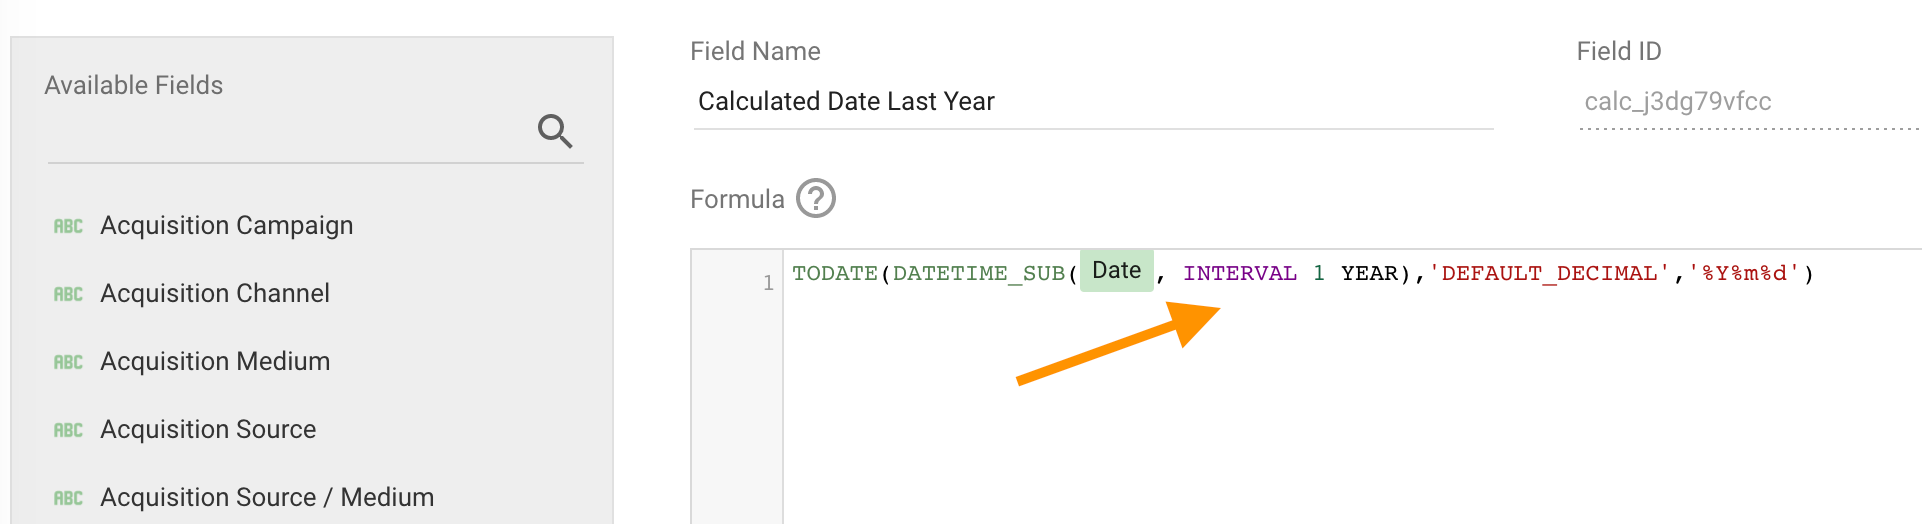Image resolution: width=1922 pixels, height=524 pixels.
Task: Select the Acquisition Channel field
Action: (215, 294)
